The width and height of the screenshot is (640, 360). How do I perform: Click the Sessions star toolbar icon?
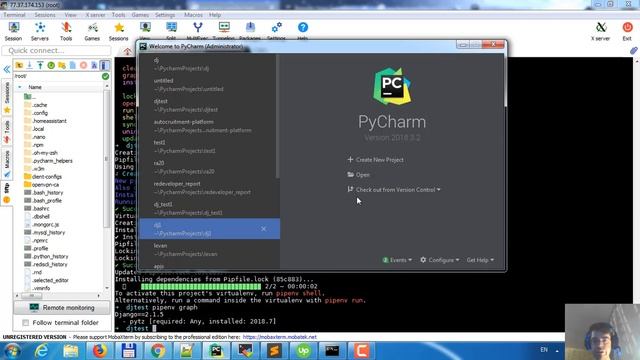(119, 31)
